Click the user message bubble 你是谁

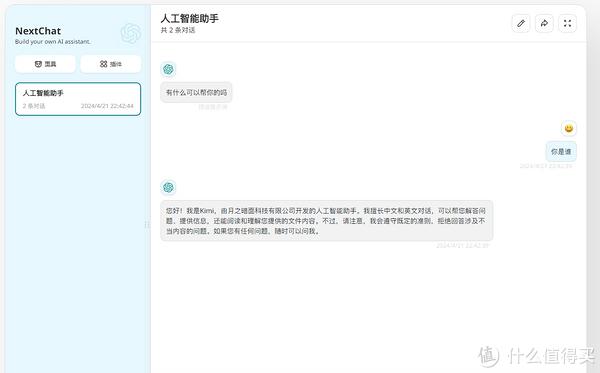561,151
